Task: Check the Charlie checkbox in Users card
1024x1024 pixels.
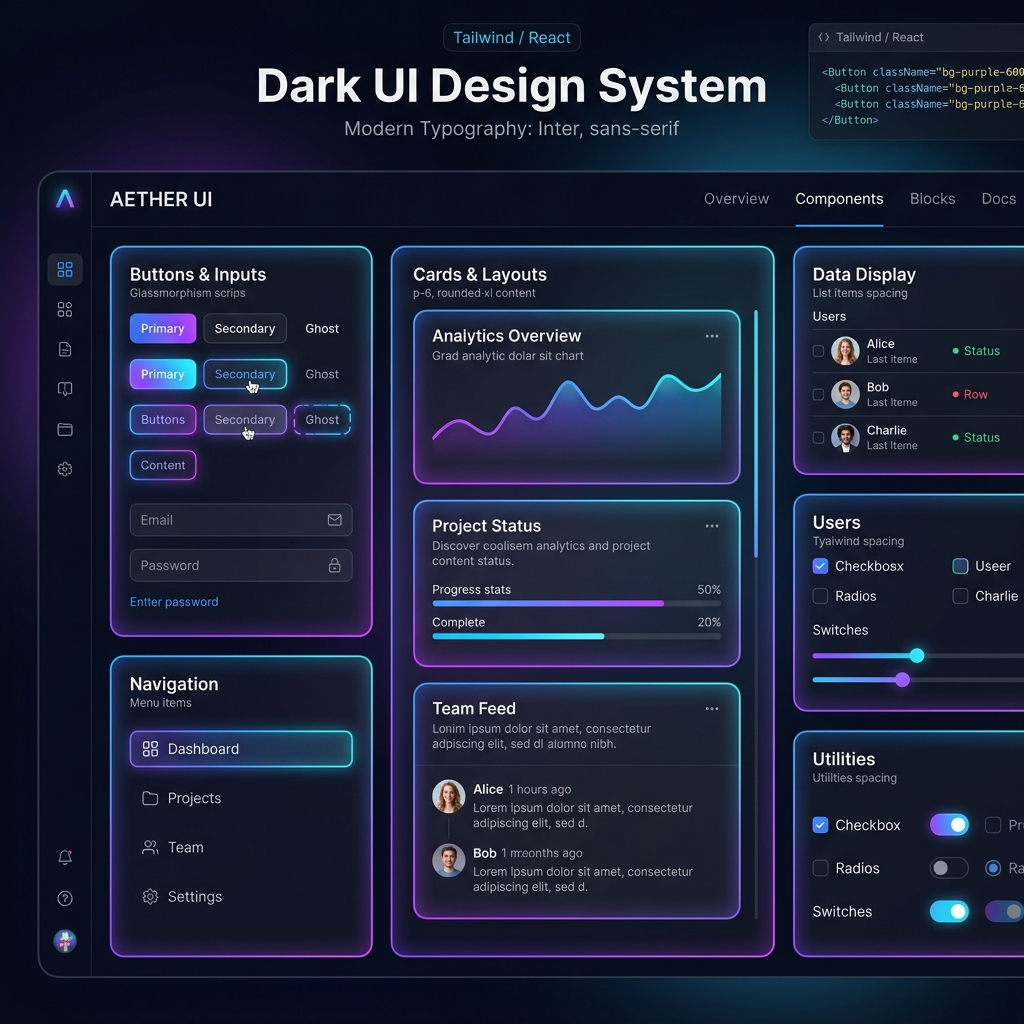Action: click(960, 596)
